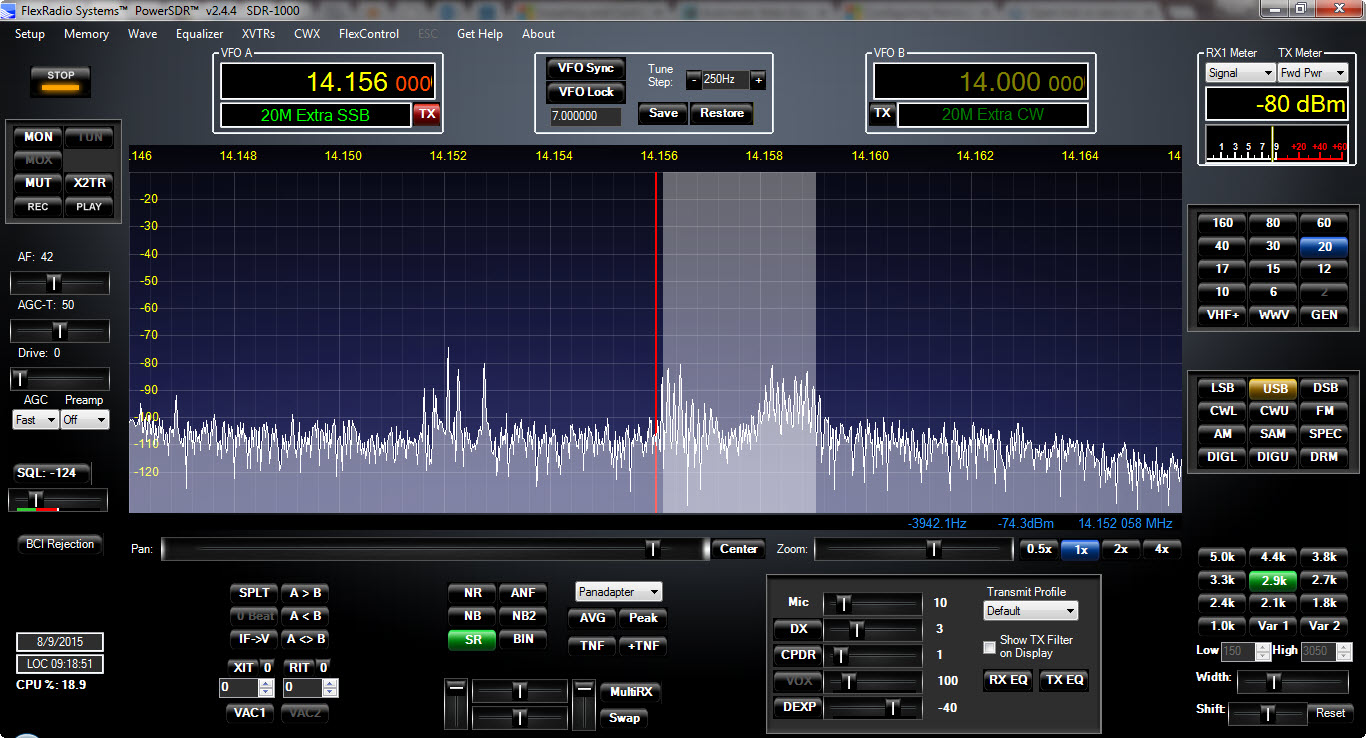Image resolution: width=1366 pixels, height=738 pixels.
Task: Open the Panadapter display mode dropdown
Action: tap(619, 592)
